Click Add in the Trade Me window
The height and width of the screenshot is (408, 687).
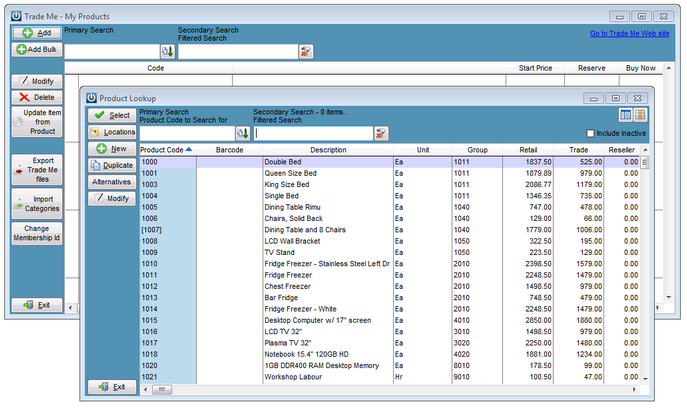click(x=37, y=33)
